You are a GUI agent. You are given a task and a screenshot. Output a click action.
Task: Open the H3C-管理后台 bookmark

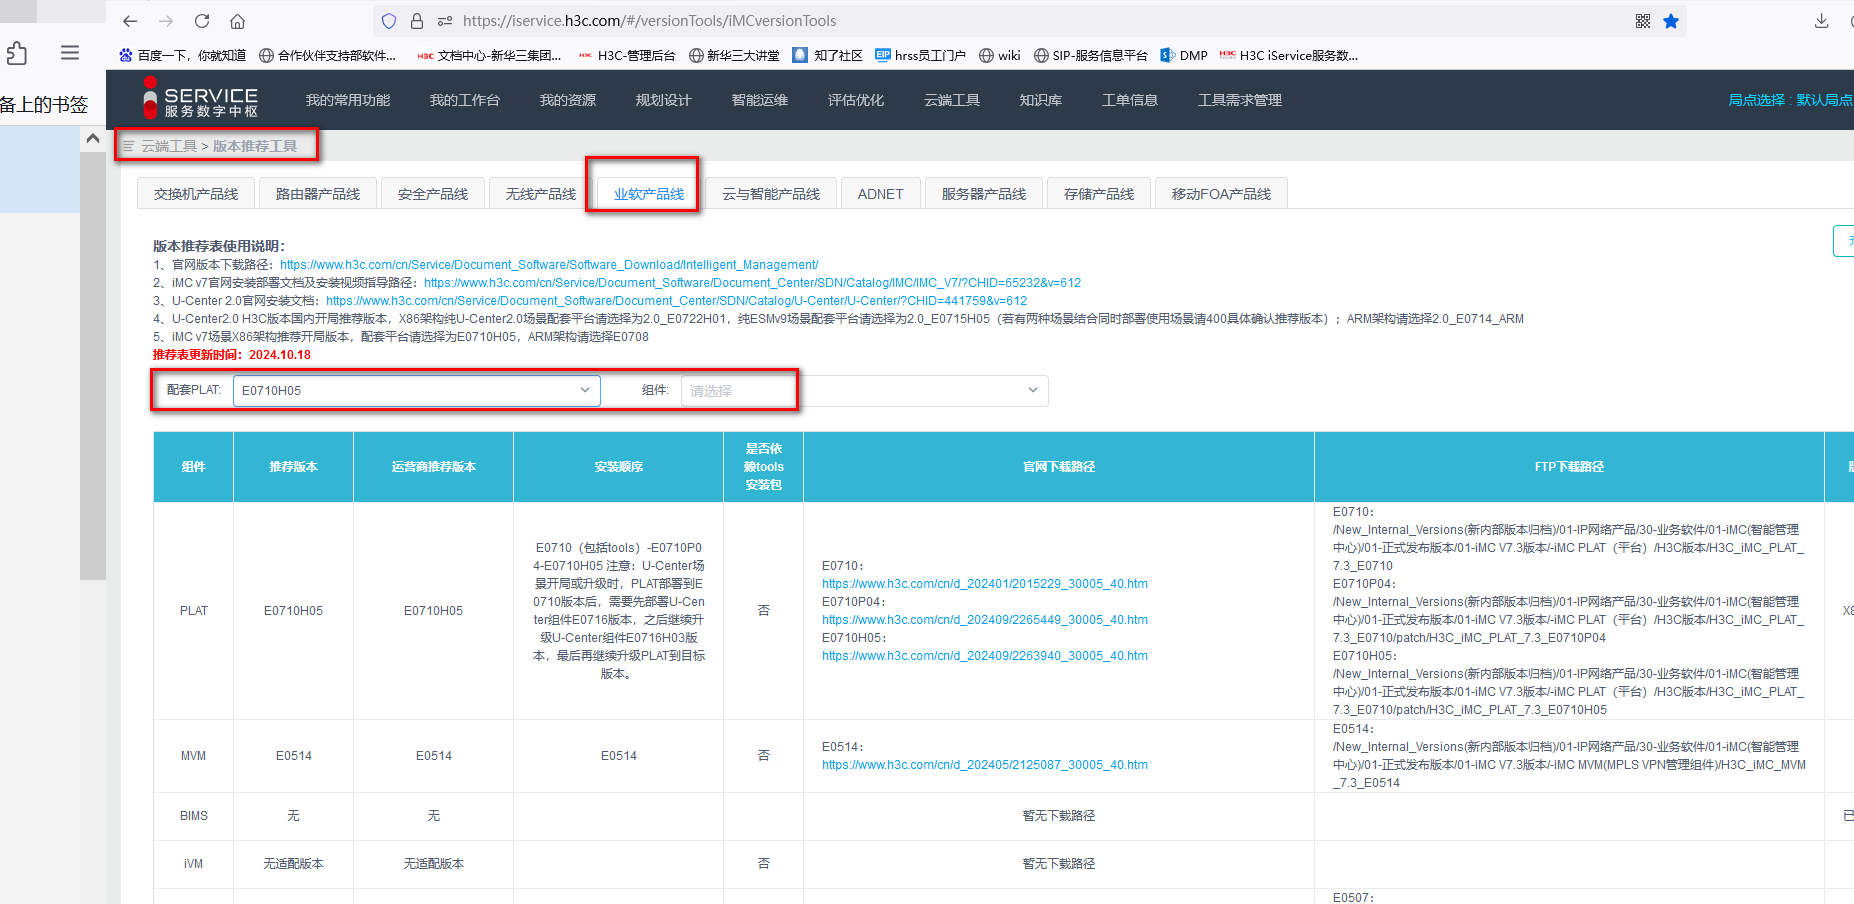click(x=627, y=55)
